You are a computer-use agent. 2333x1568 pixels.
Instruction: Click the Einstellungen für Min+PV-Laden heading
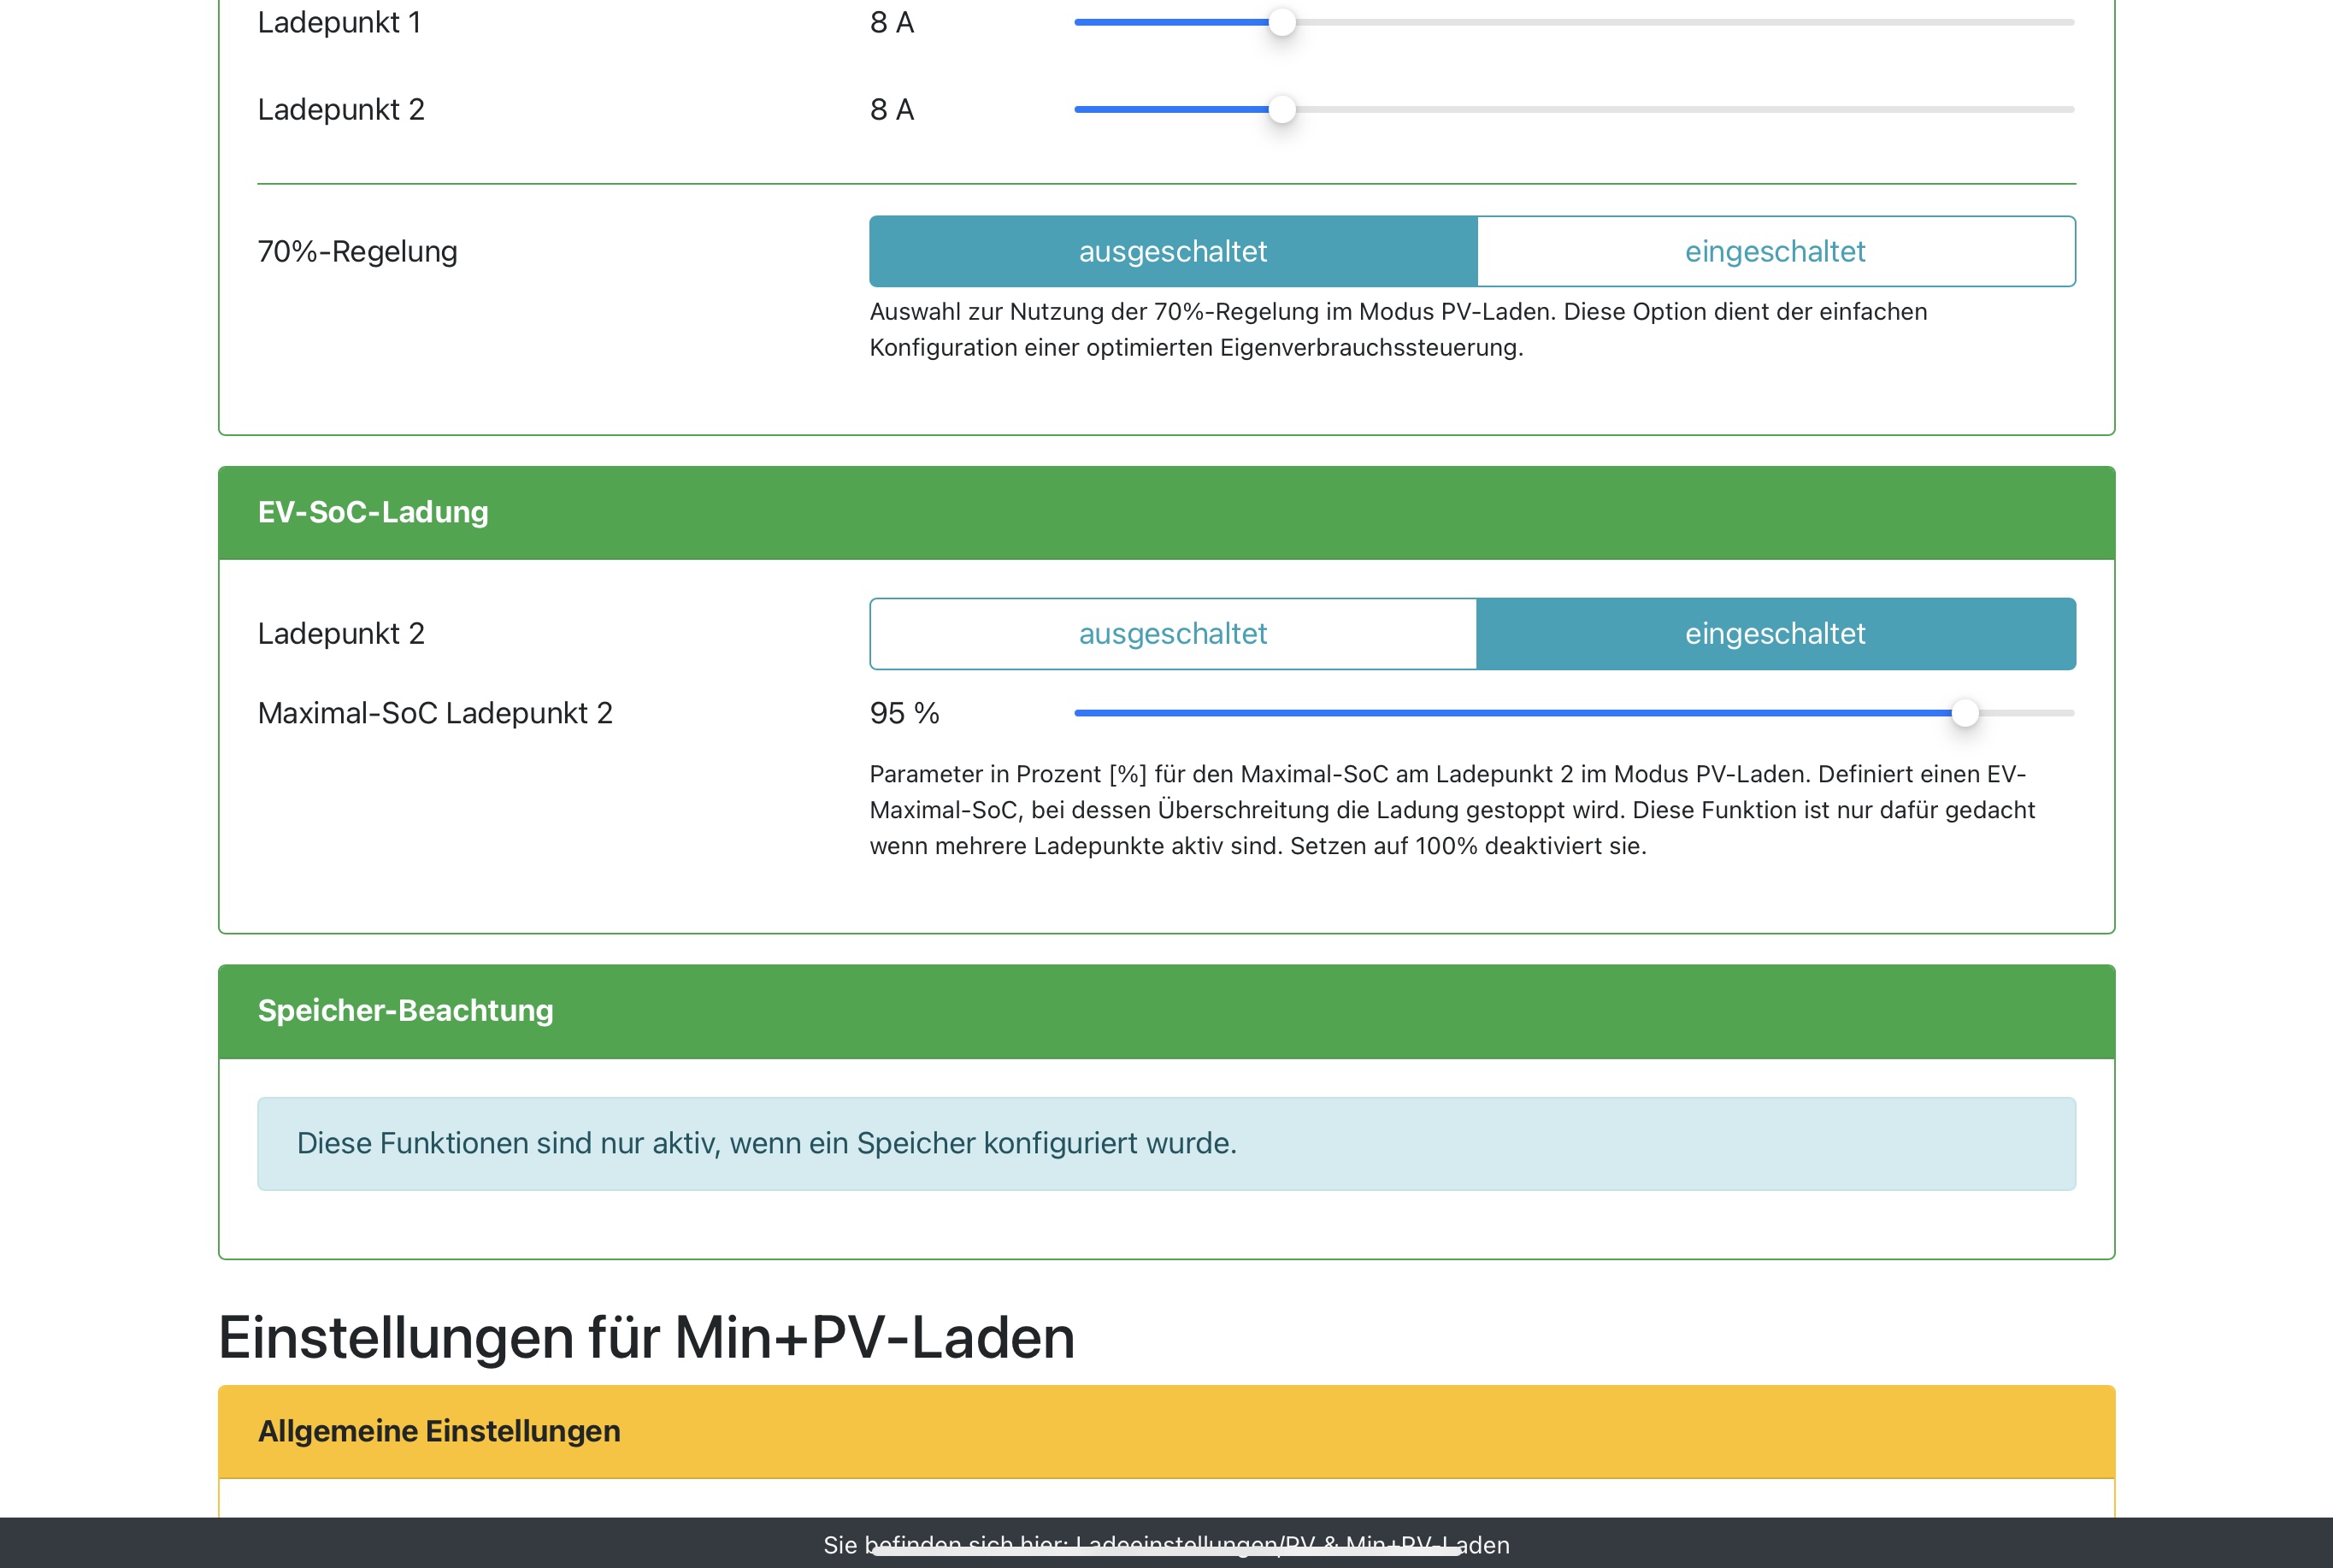click(646, 1337)
